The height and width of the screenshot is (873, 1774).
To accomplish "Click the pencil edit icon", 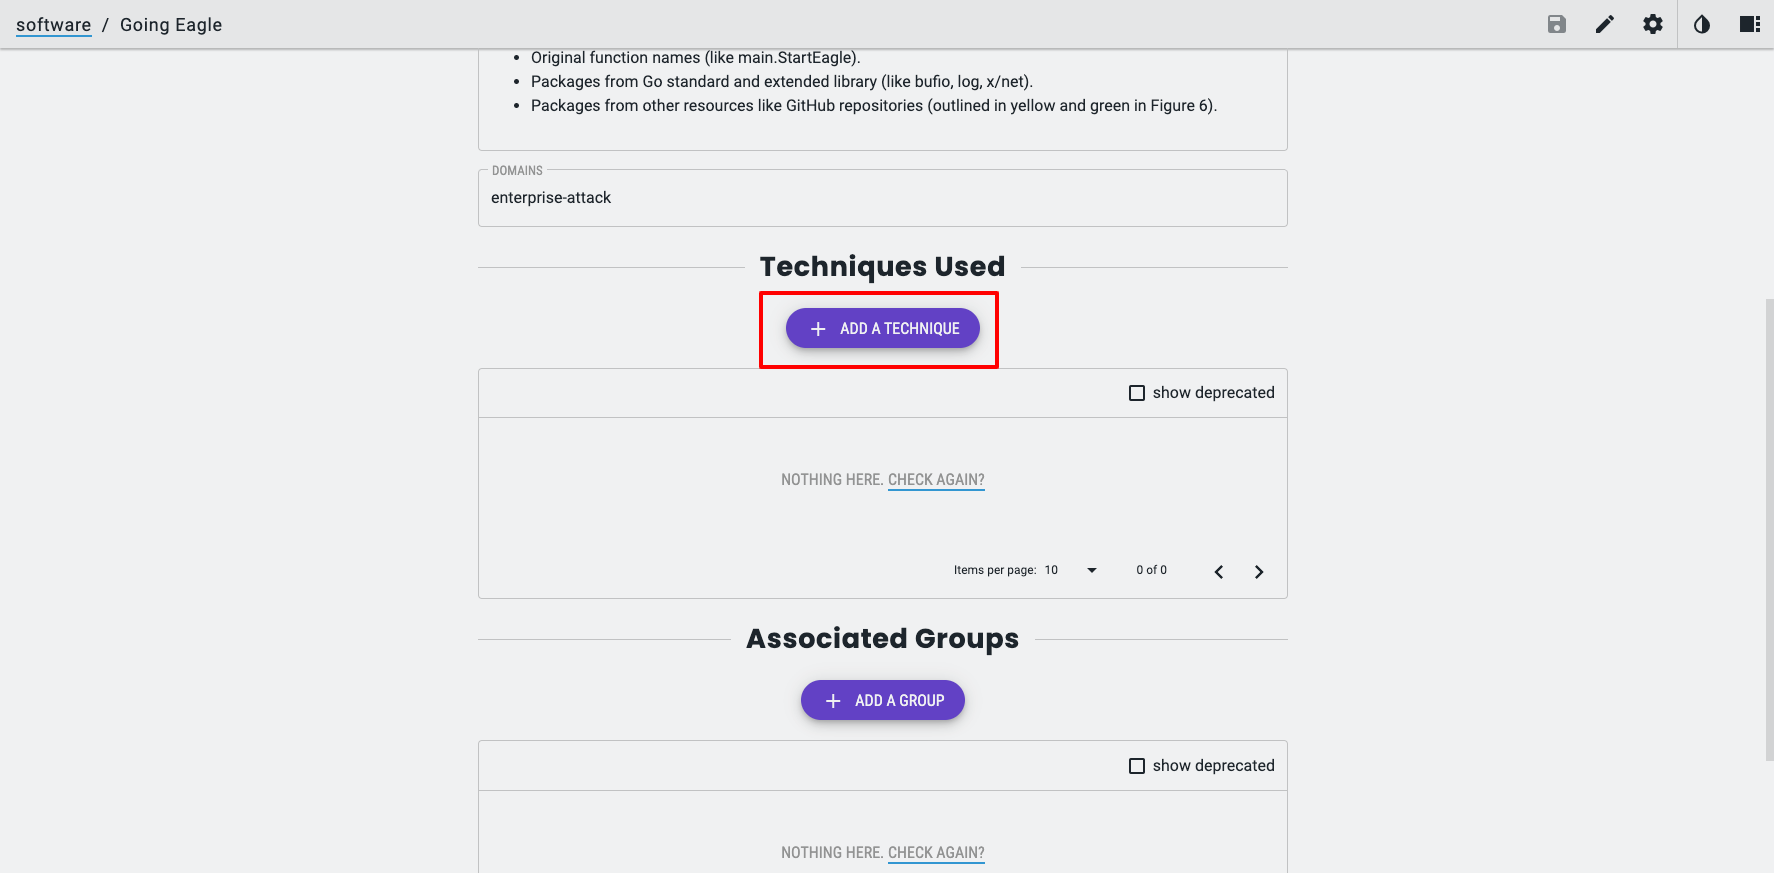I will point(1605,24).
